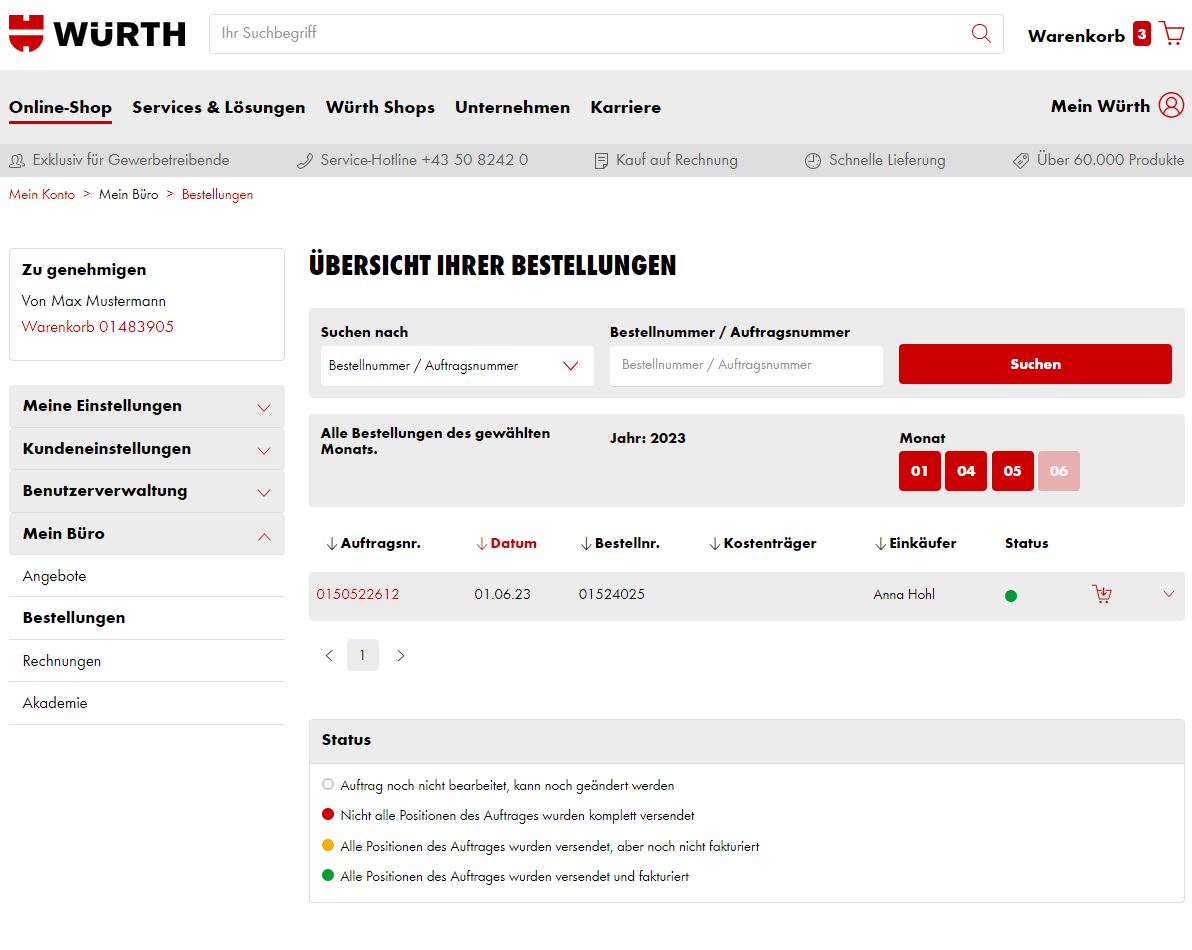
Task: Click the magnifier search icon
Action: coord(981,33)
